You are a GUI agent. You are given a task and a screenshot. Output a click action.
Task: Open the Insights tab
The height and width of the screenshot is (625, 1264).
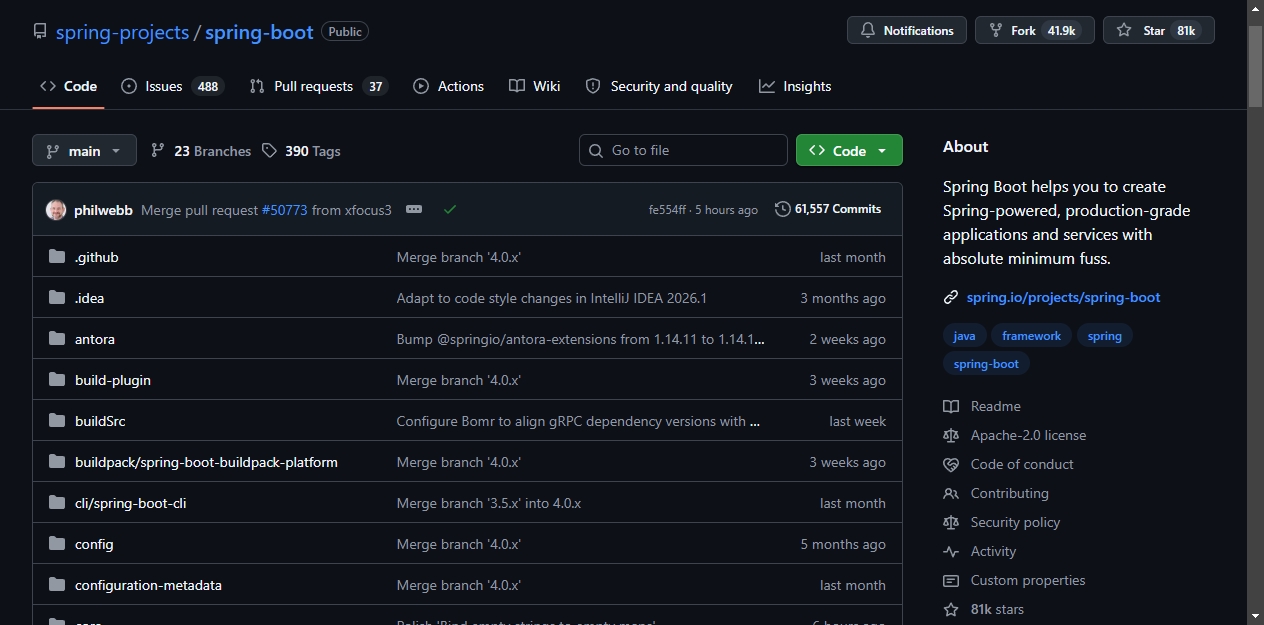pos(795,86)
